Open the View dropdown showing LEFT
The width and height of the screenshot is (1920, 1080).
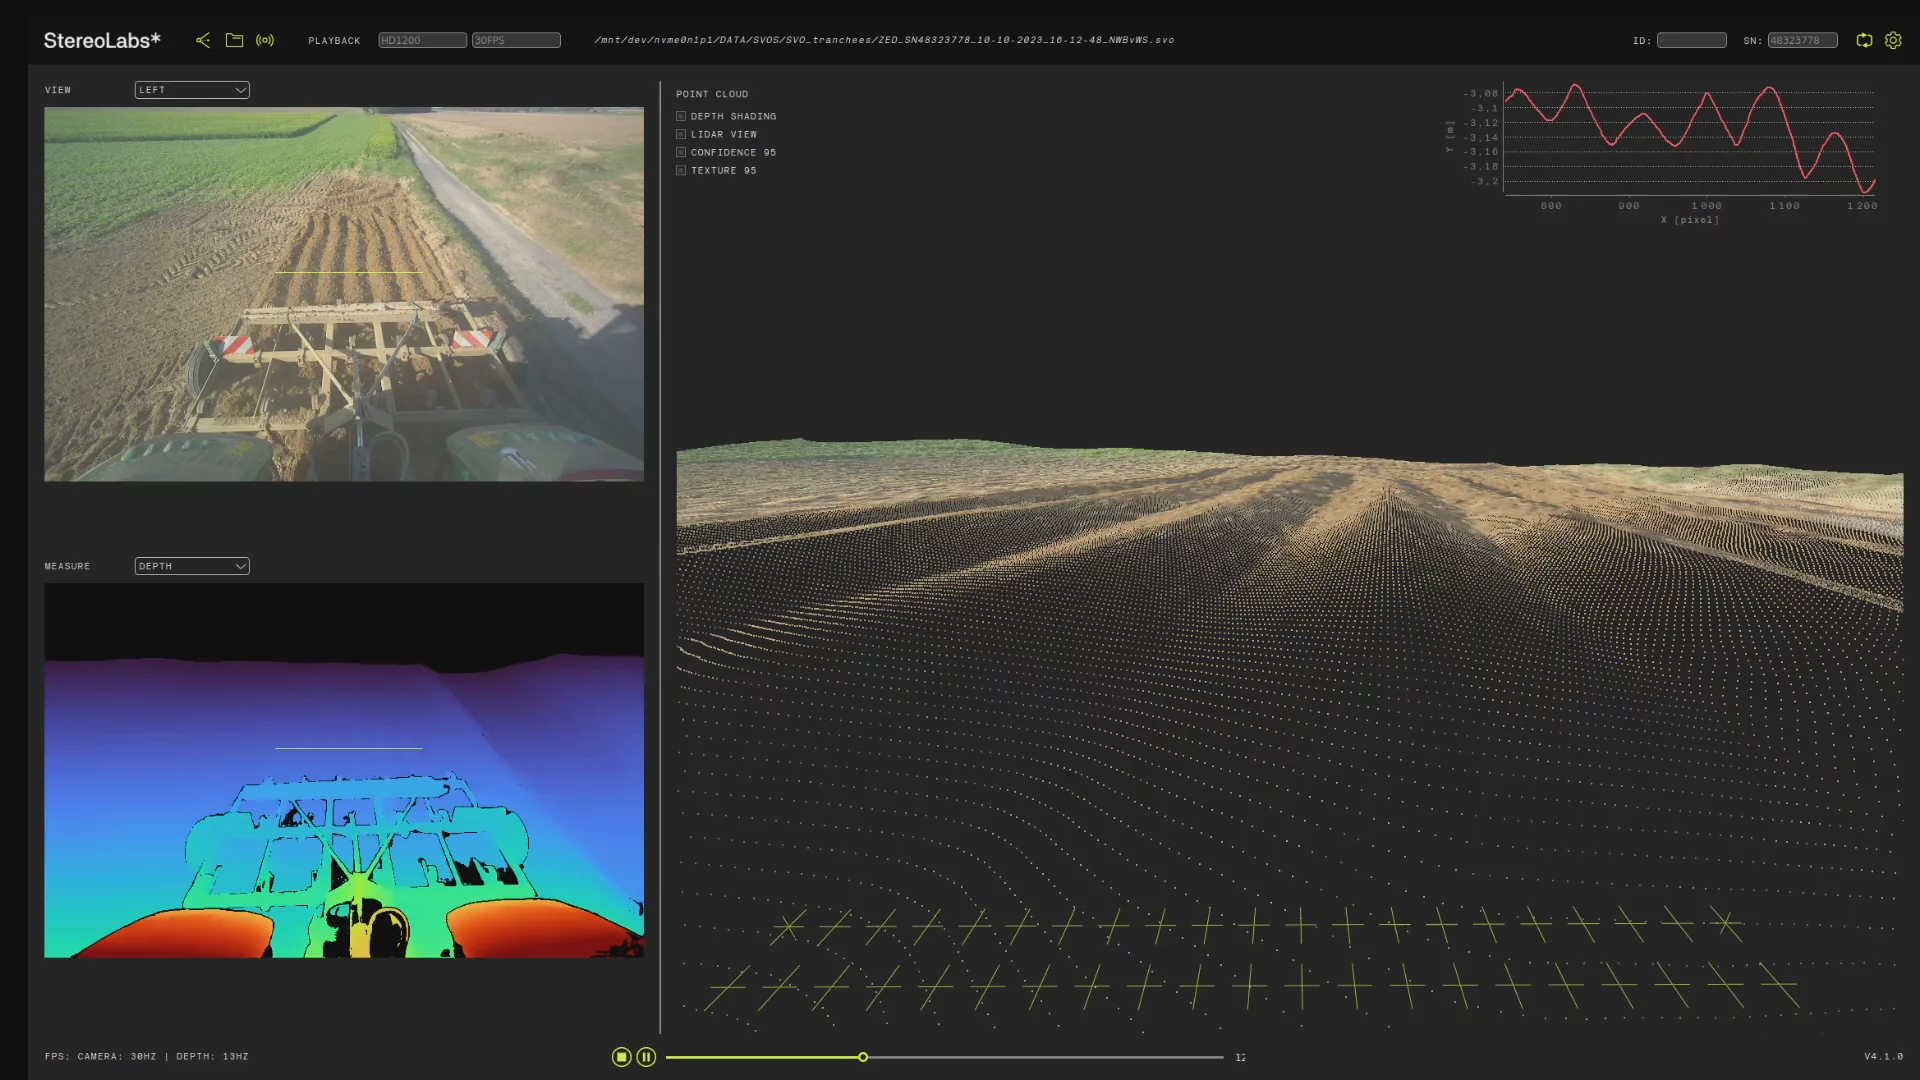(192, 90)
